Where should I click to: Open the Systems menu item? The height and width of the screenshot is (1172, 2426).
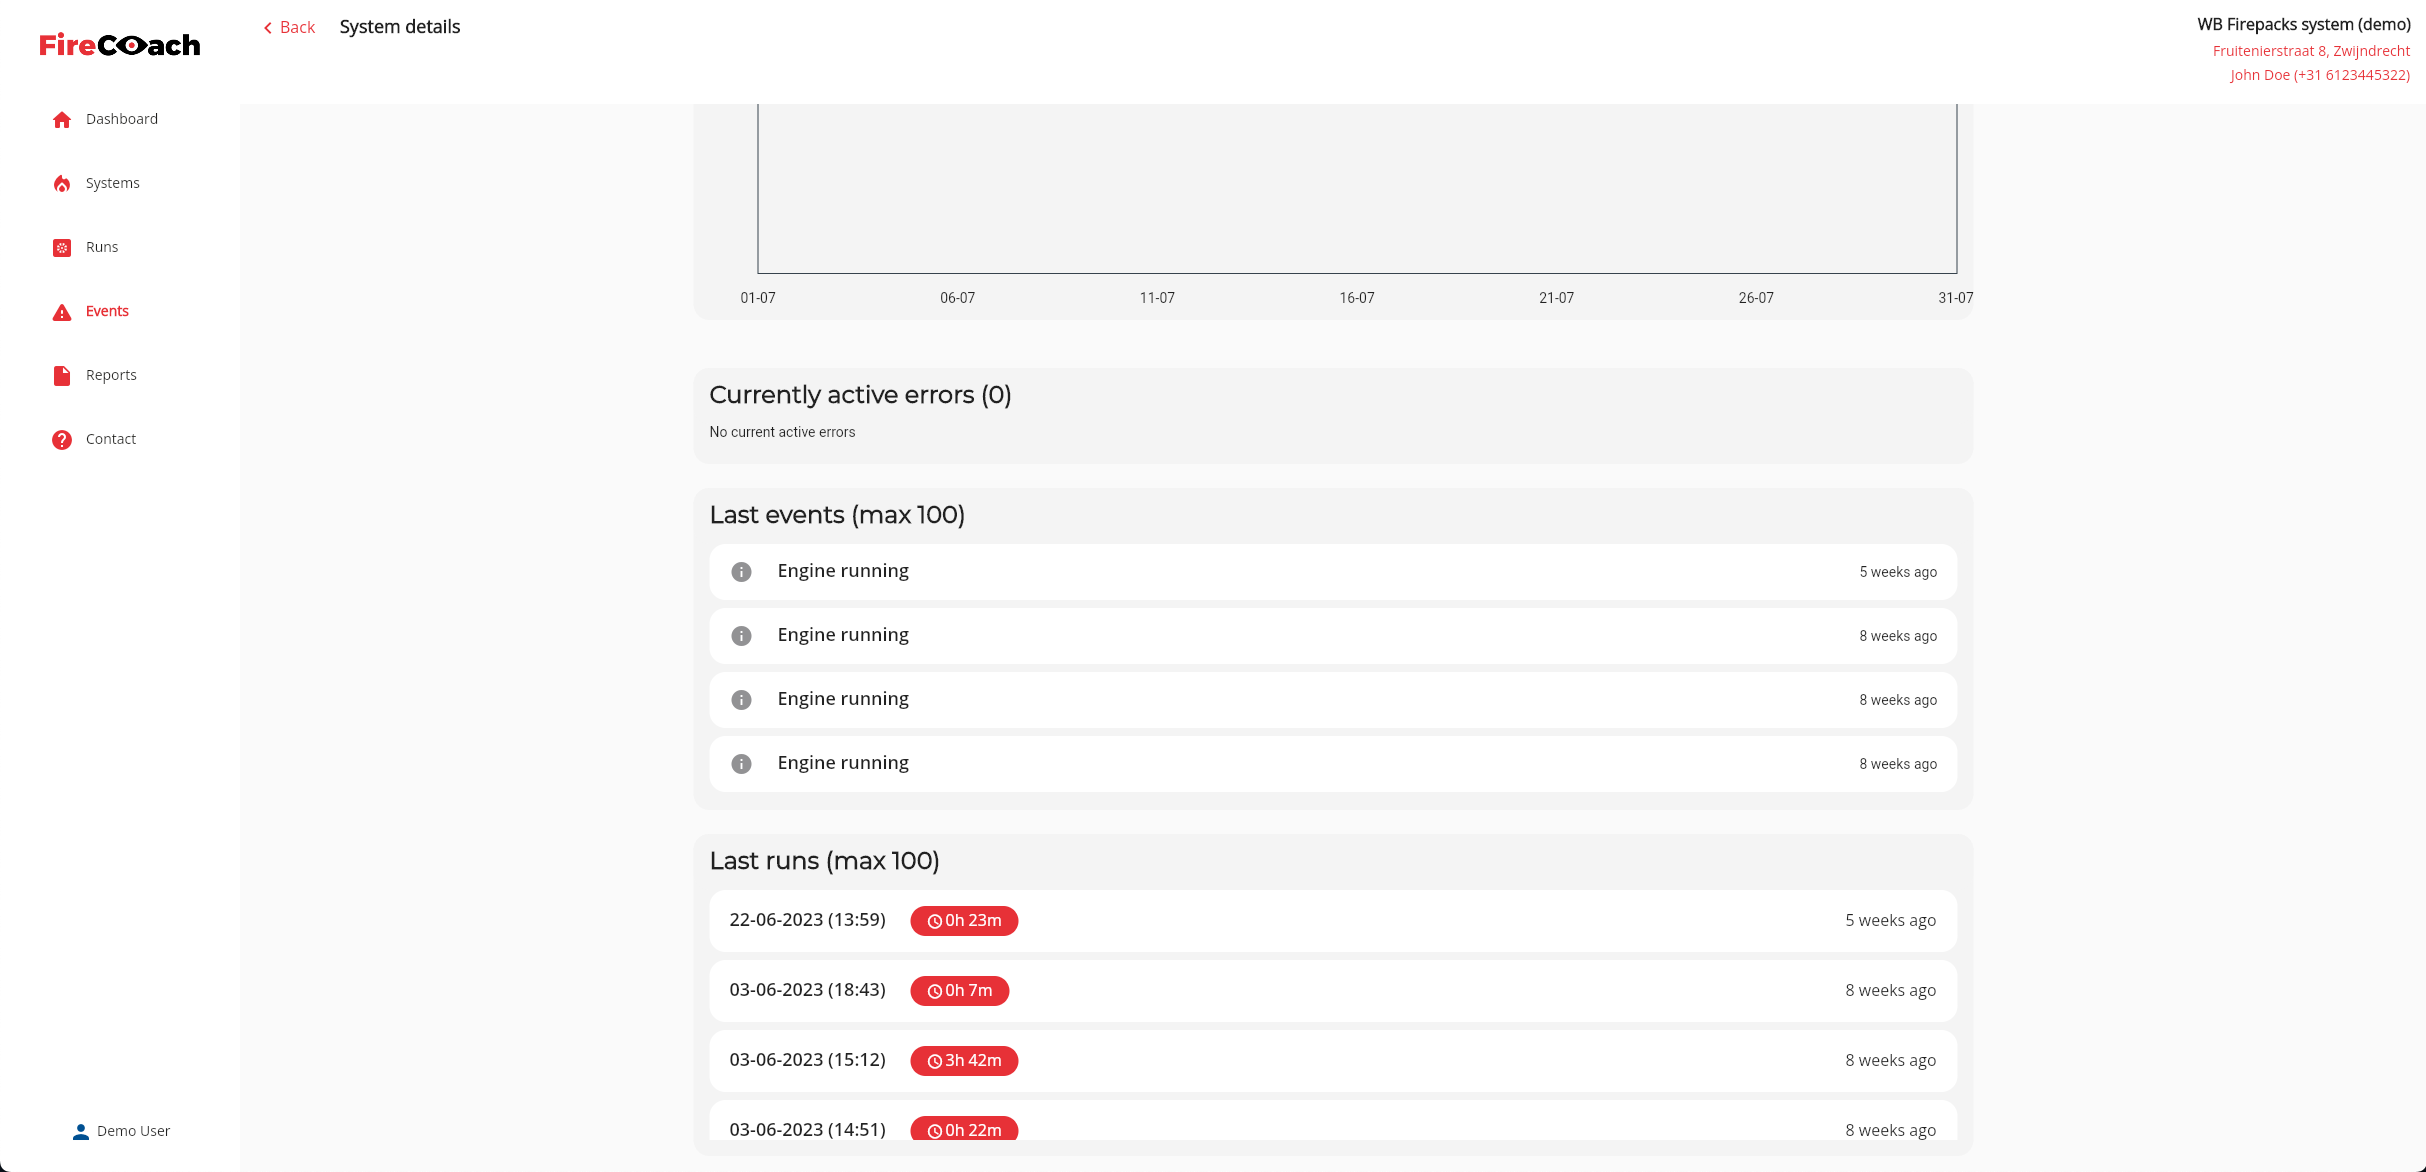113,183
